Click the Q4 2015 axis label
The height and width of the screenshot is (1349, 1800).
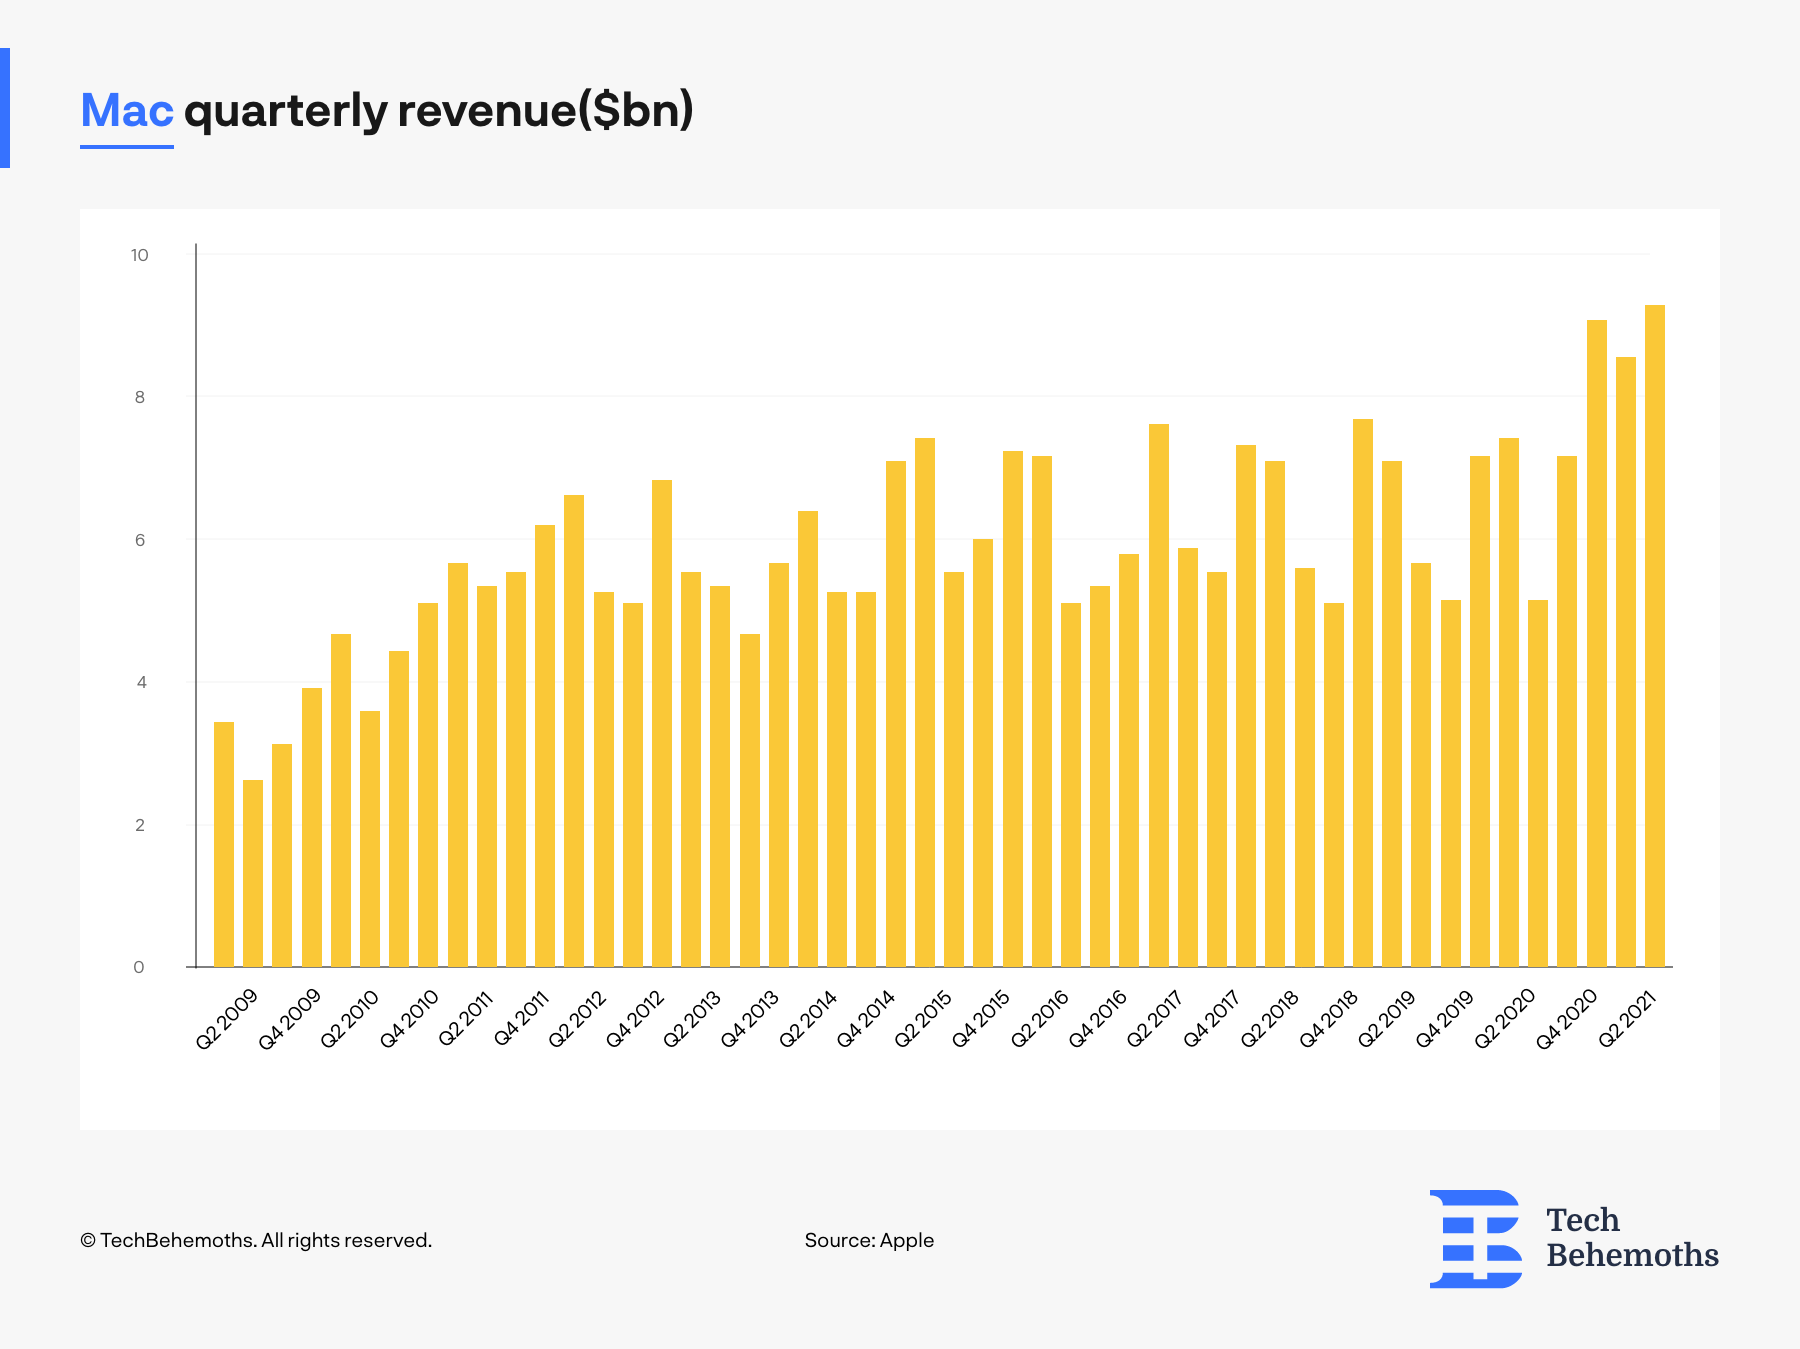pyautogui.click(x=981, y=1019)
